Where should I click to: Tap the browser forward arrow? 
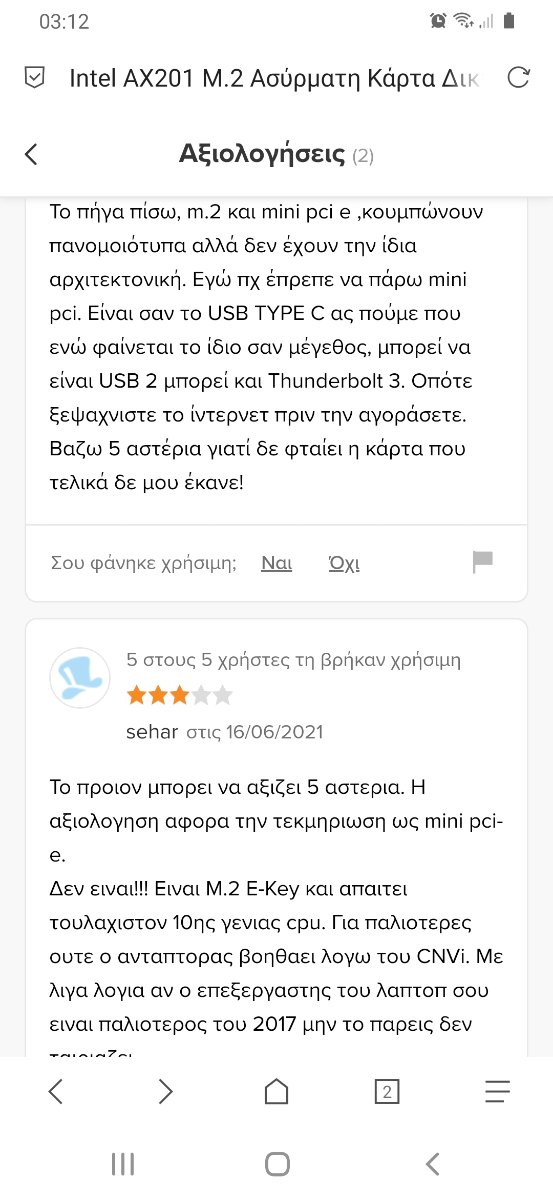click(x=166, y=1091)
